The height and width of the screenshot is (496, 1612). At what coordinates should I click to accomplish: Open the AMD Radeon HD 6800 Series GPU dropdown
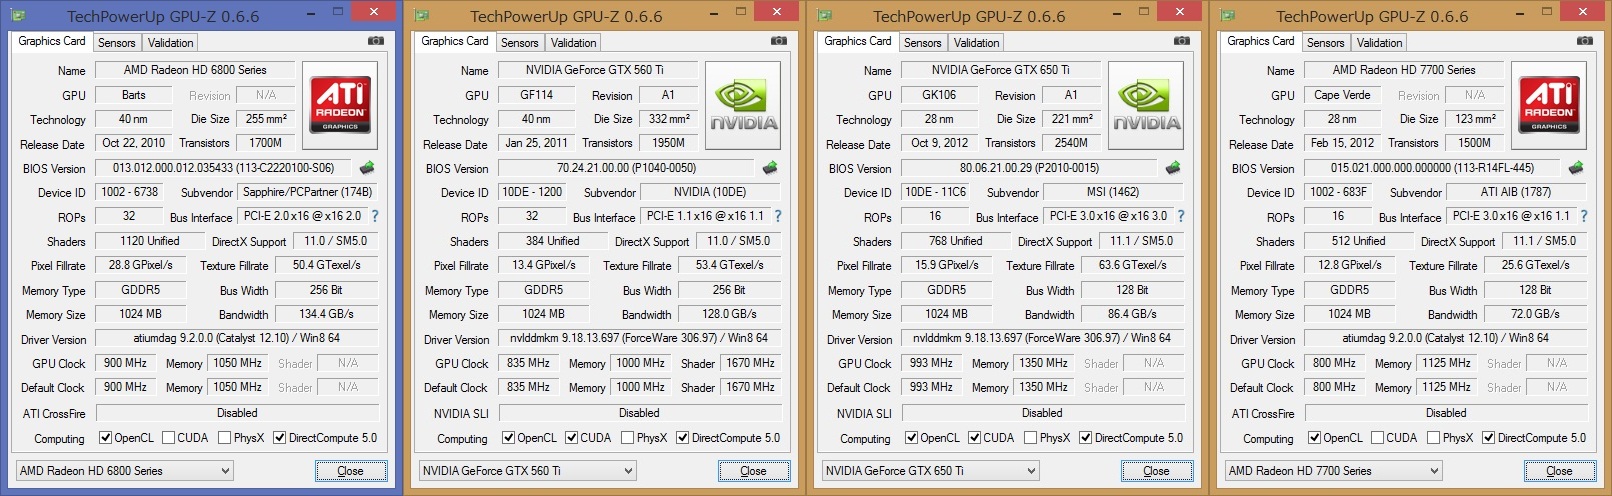pos(125,470)
